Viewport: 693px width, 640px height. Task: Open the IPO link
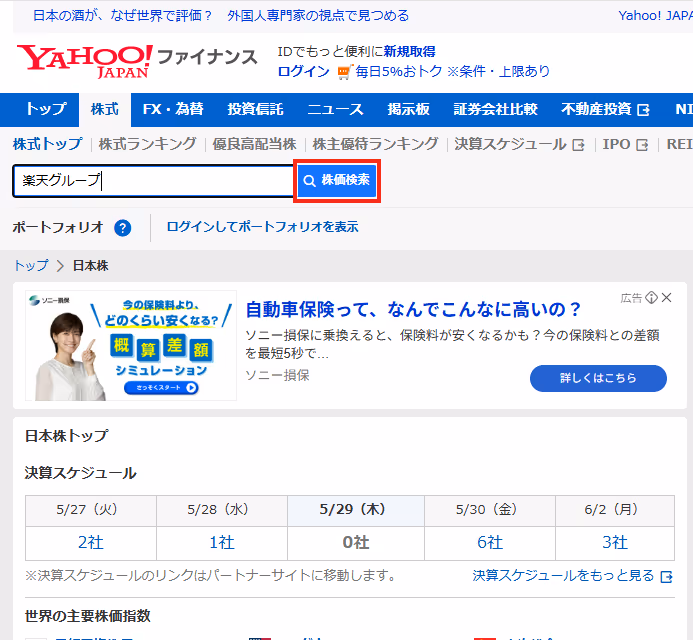coord(625,144)
